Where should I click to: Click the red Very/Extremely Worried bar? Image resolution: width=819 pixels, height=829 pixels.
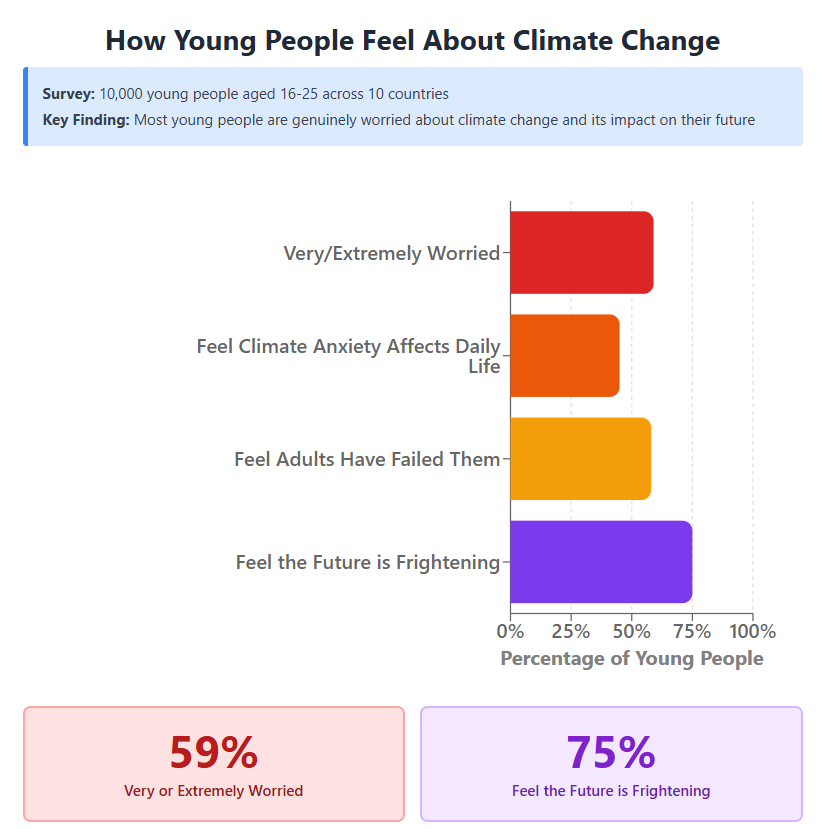[581, 253]
